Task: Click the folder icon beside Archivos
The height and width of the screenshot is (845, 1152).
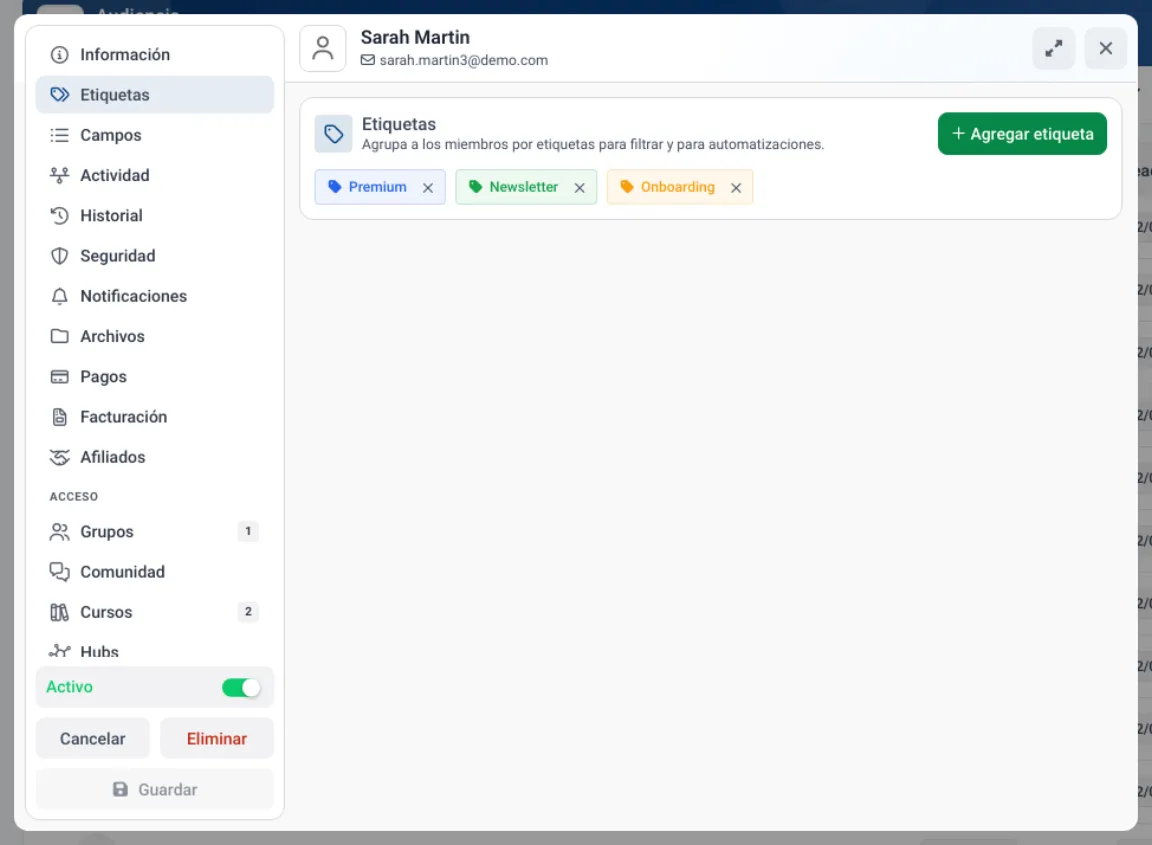Action: 60,337
